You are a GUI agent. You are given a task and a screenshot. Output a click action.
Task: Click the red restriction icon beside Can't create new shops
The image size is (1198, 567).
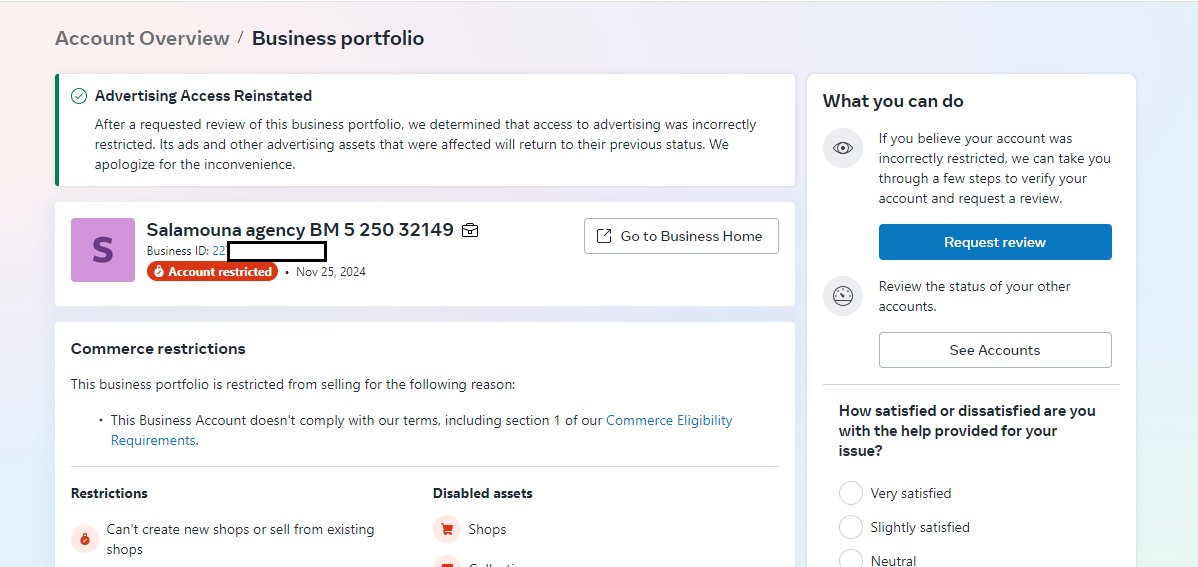85,539
